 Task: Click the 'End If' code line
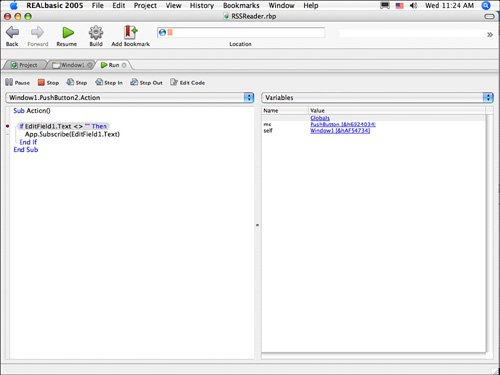(28, 142)
